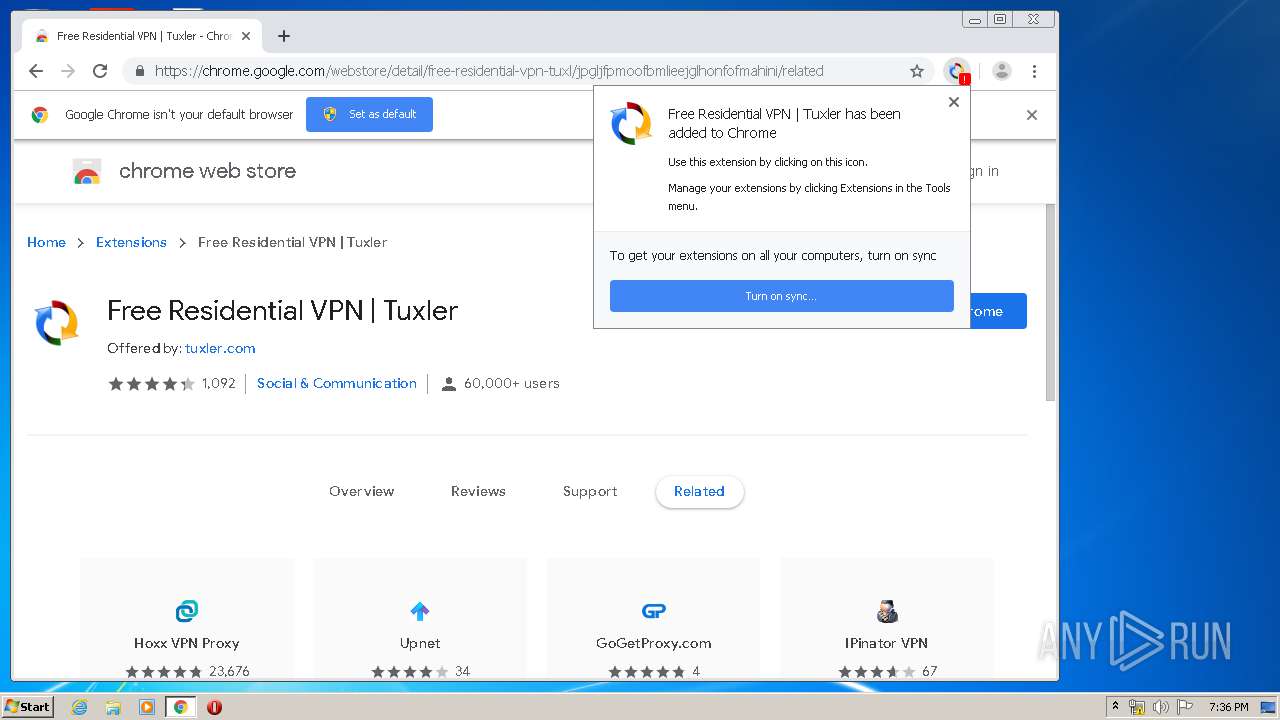Follow the Extensions breadcrumb link

click(x=131, y=242)
